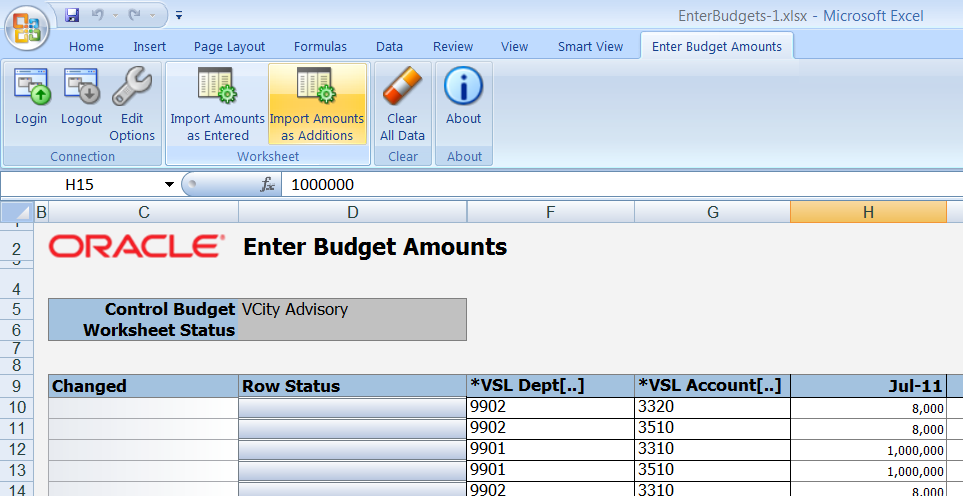Select column F header

pos(550,212)
